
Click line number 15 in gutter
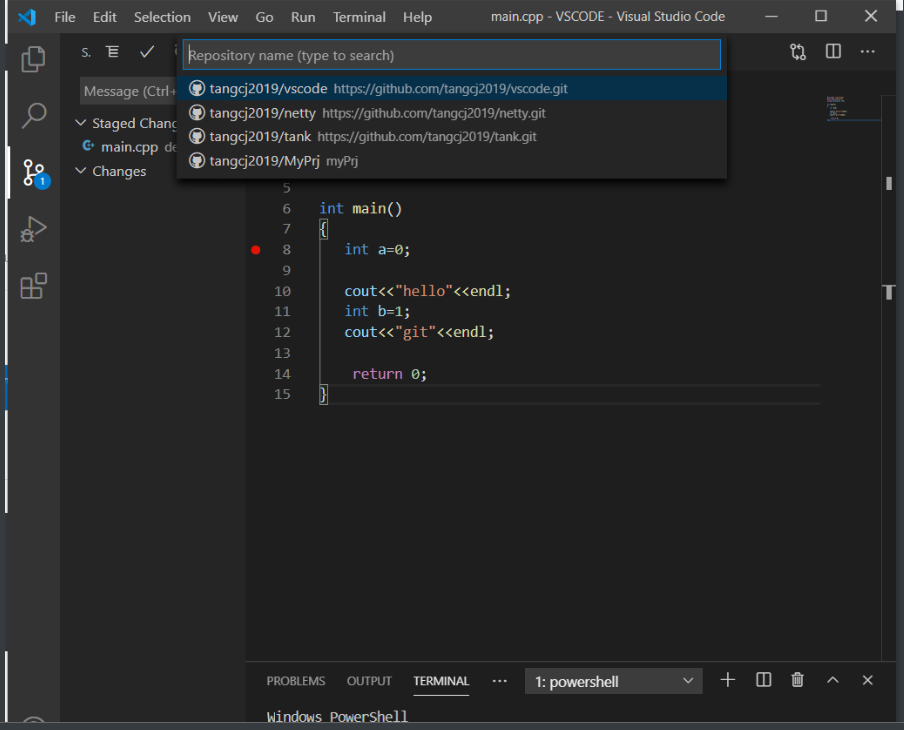[282, 394]
